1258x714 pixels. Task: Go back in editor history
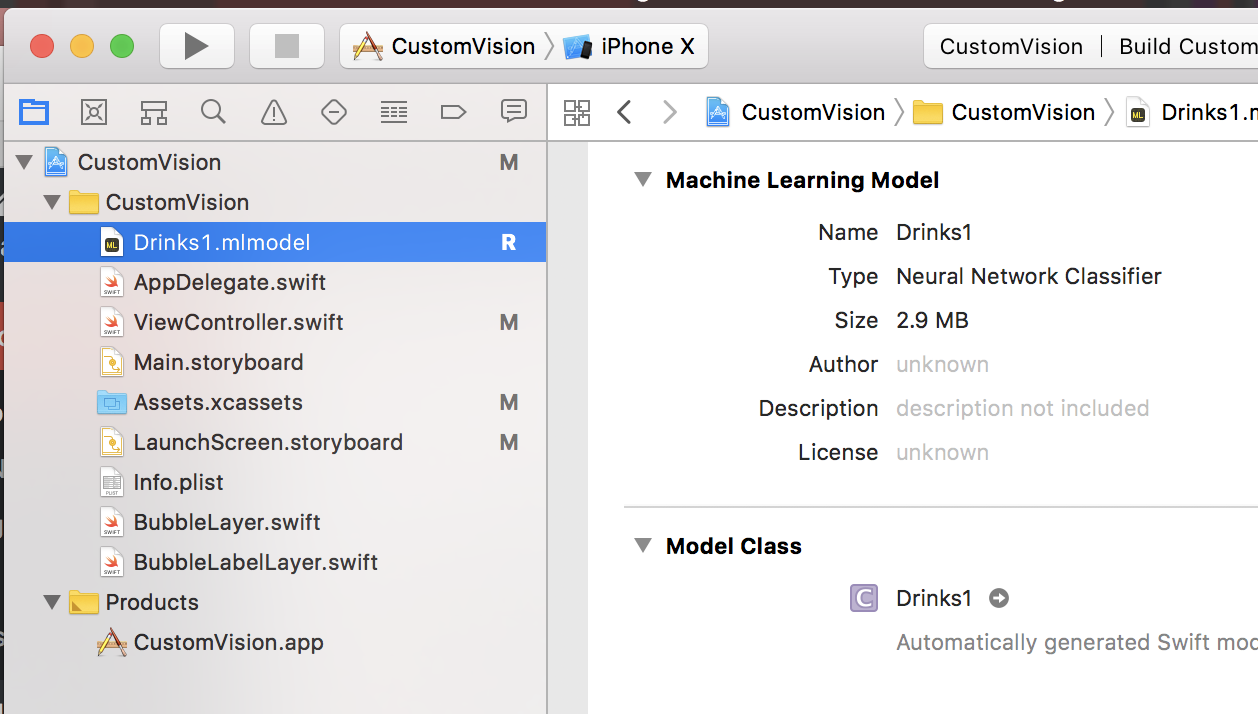[x=625, y=112]
